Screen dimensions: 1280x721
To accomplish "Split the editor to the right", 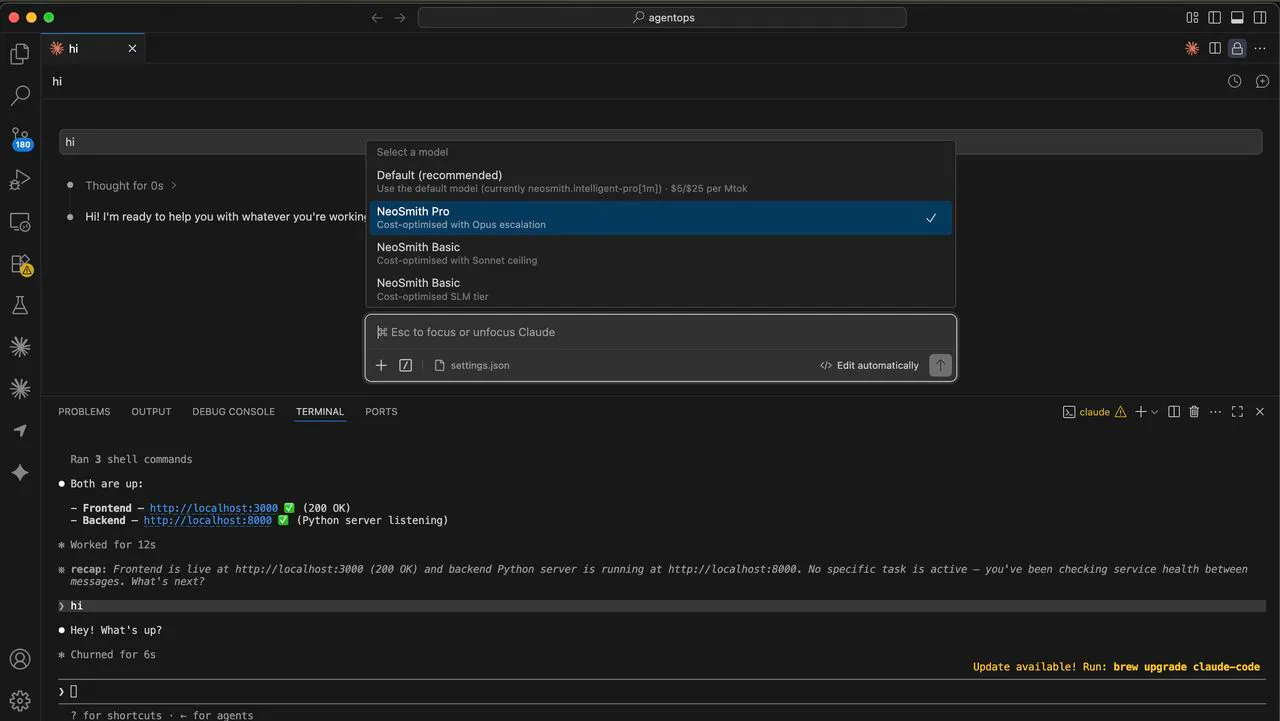I will [1215, 48].
